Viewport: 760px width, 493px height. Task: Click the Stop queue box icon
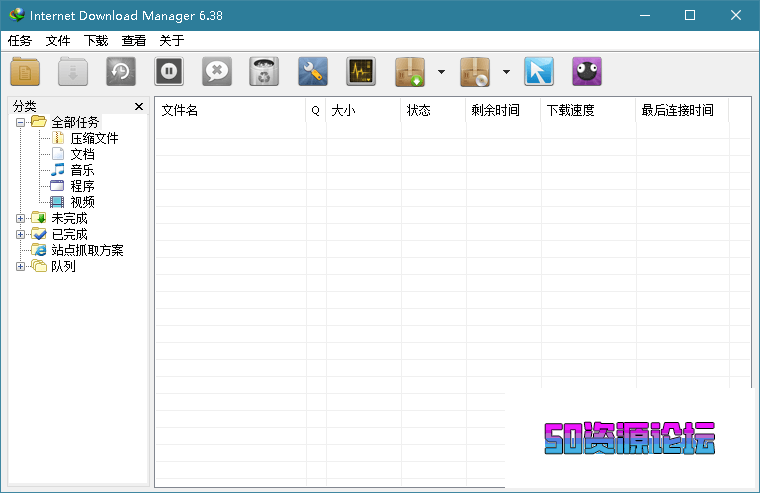point(475,72)
